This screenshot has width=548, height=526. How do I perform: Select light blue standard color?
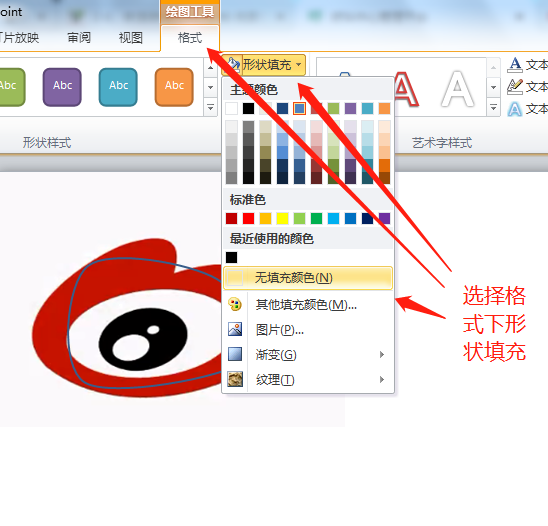click(x=333, y=218)
